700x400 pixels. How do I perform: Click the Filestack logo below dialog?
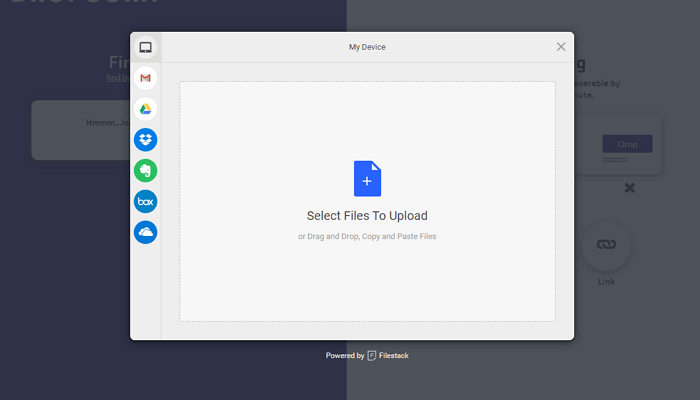point(371,356)
